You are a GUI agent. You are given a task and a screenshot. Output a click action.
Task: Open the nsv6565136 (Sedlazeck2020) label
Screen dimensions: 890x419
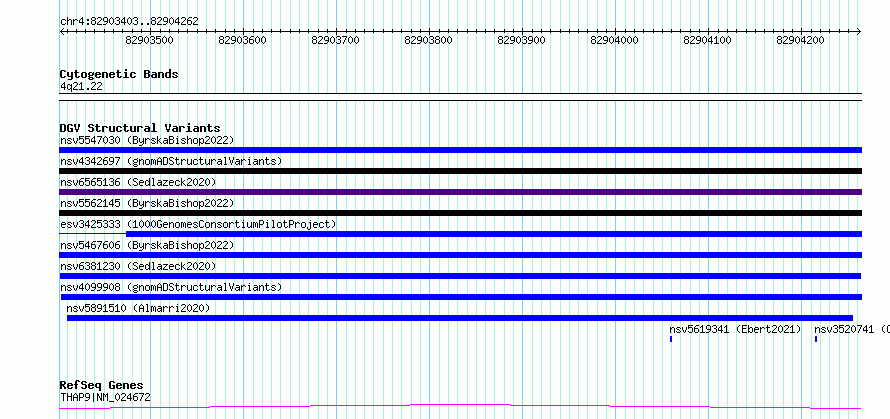(138, 182)
